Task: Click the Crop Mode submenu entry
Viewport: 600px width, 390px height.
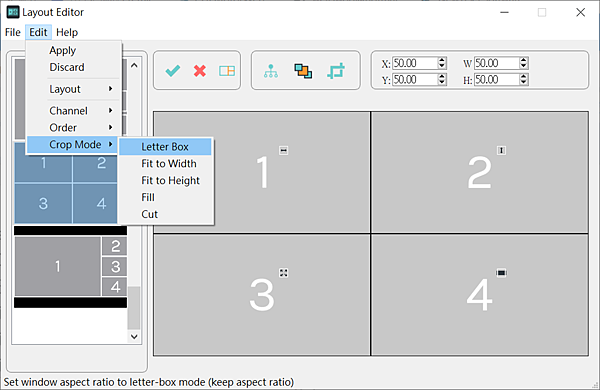Action: tap(73, 144)
